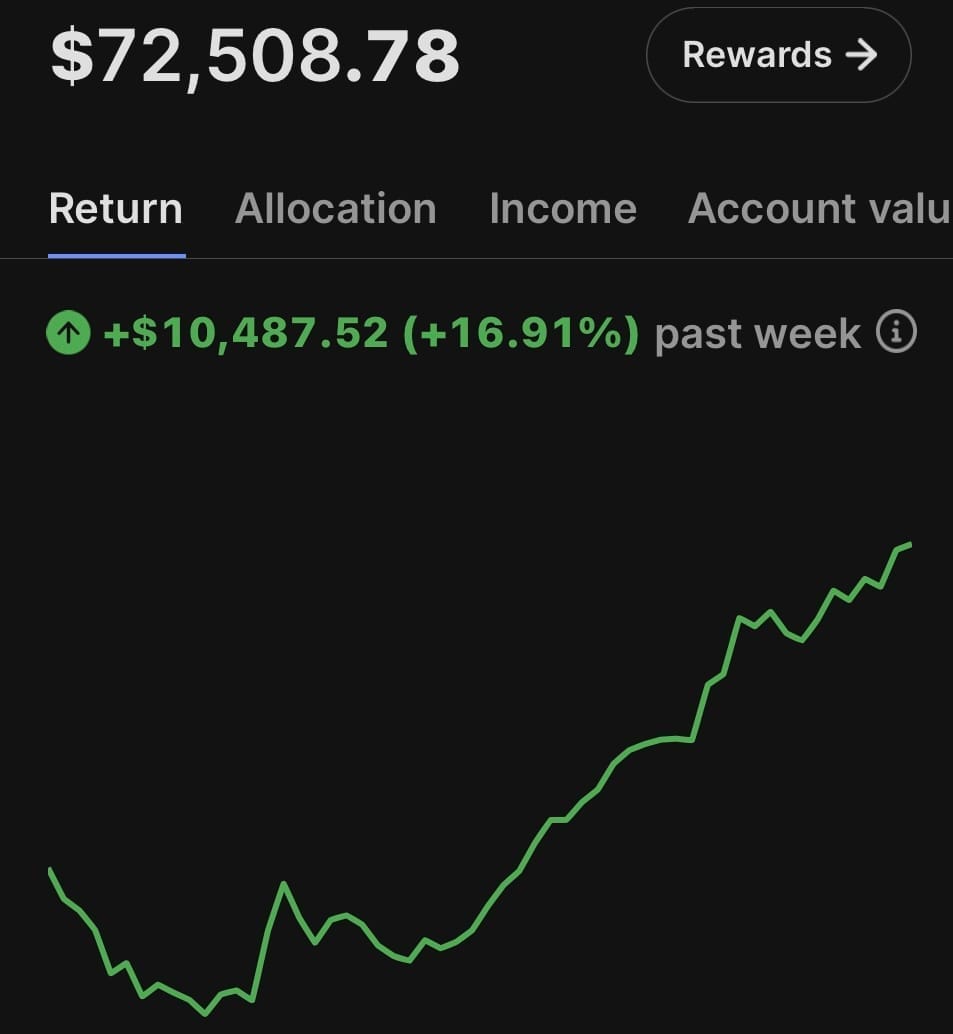Open the past week period selector
This screenshot has width=953, height=1034.
pyautogui.click(x=757, y=334)
